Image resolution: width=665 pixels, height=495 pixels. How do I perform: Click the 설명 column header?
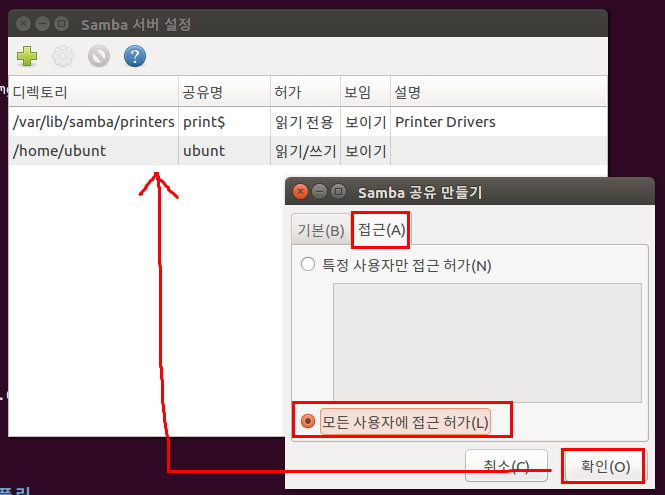pyautogui.click(x=499, y=92)
